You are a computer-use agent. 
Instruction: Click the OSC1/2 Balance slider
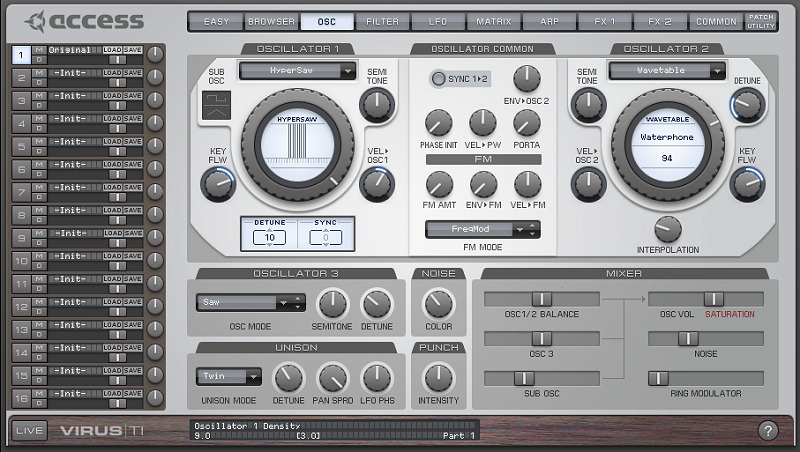[x=541, y=299]
